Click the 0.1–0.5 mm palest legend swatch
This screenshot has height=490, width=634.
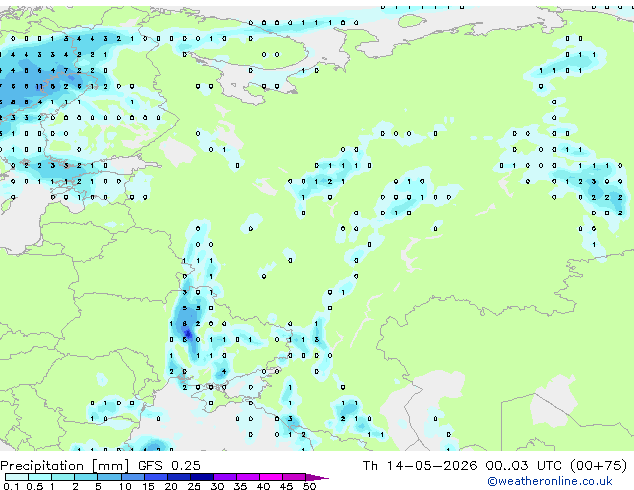click(x=17, y=477)
